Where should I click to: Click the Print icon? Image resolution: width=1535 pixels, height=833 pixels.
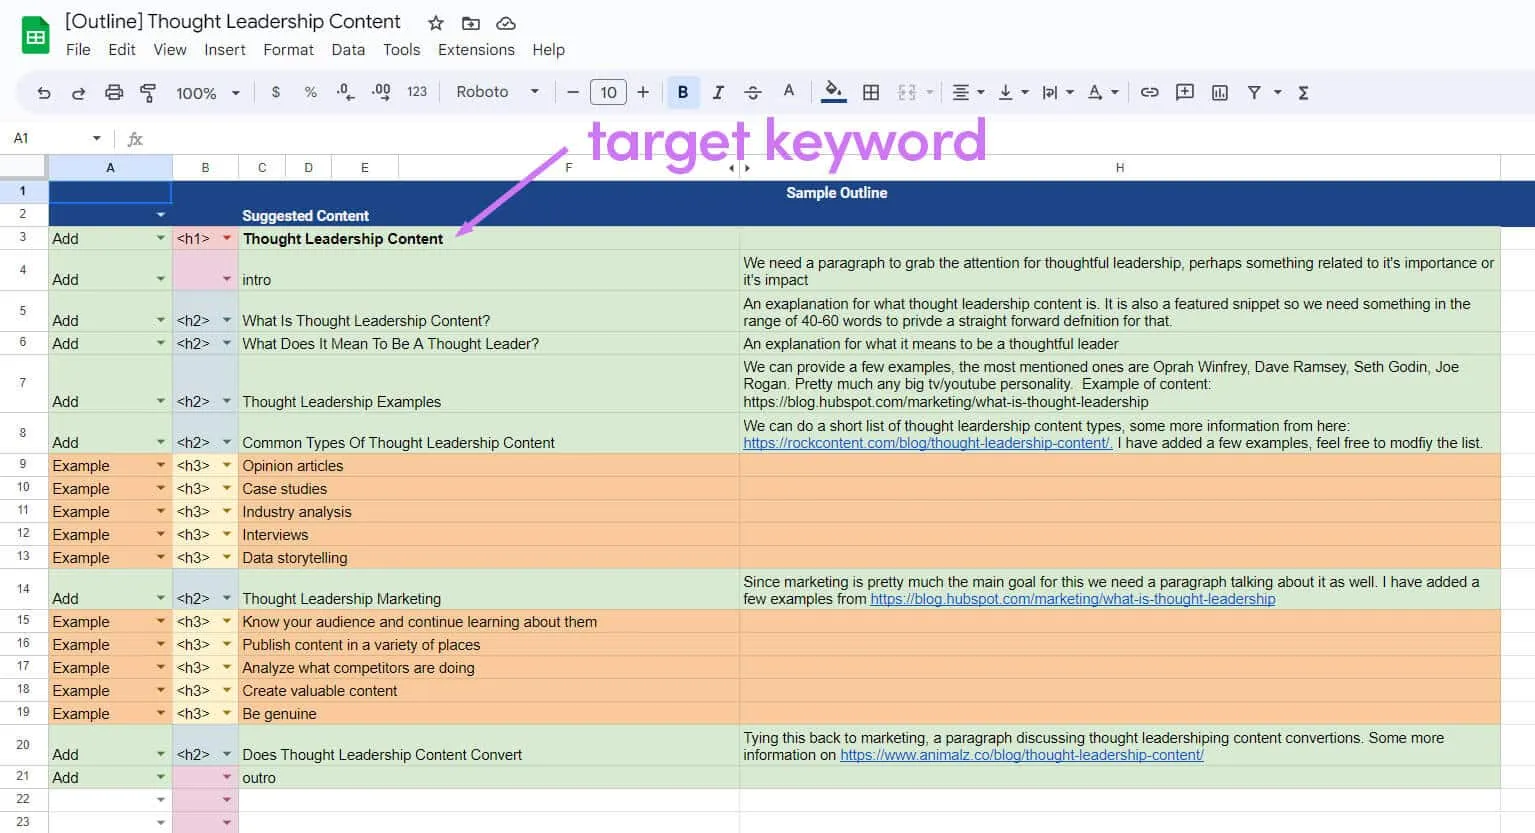click(x=114, y=92)
